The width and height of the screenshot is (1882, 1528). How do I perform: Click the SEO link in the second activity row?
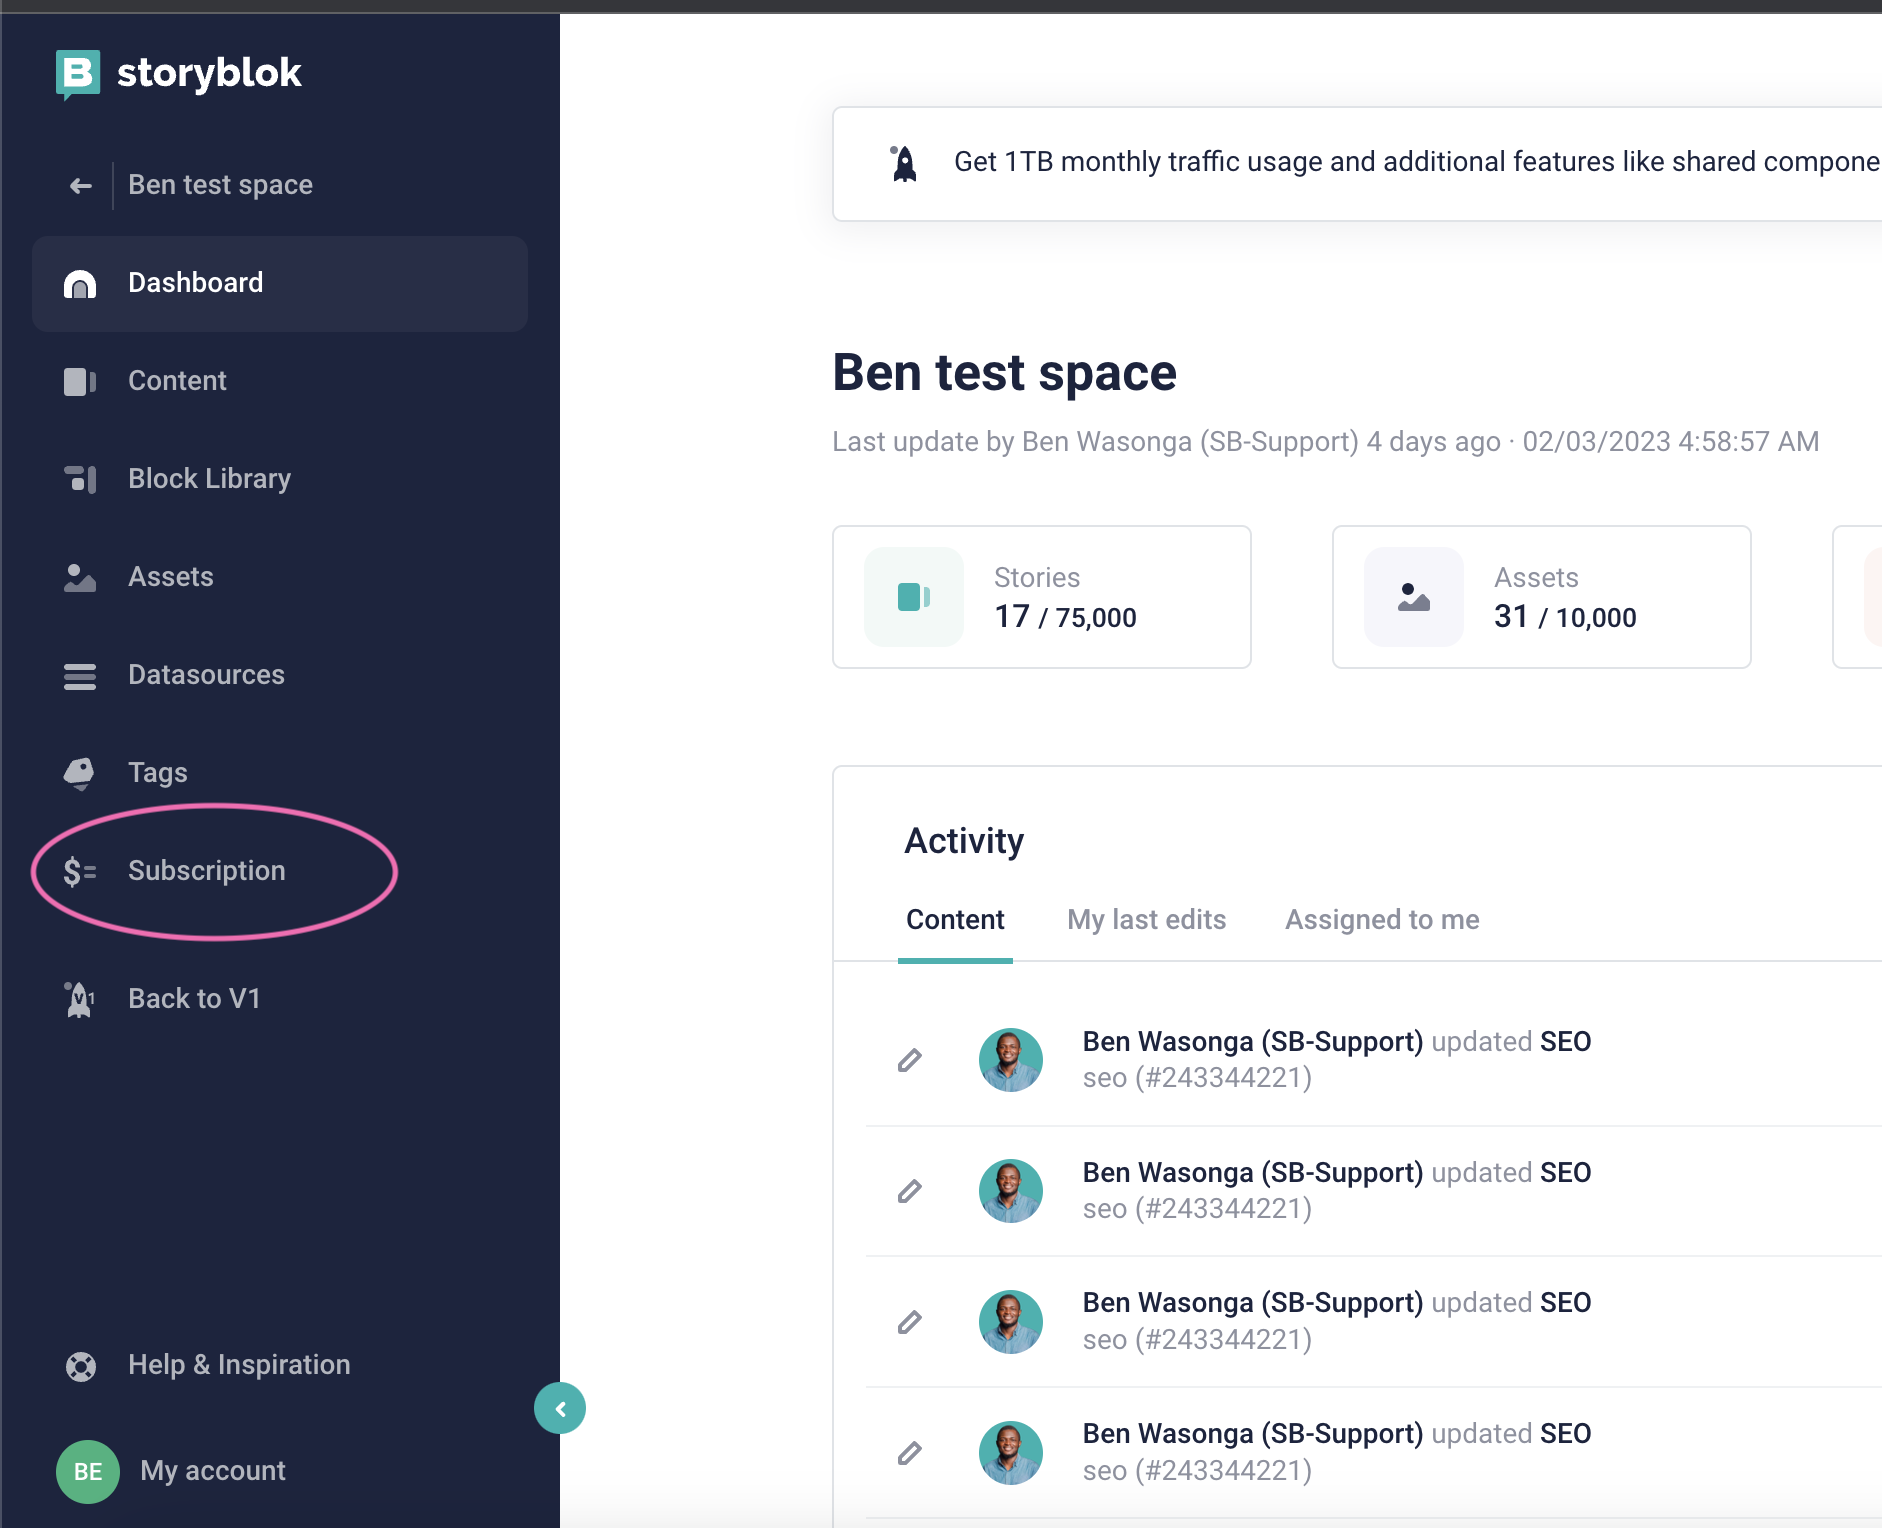tap(1565, 1173)
